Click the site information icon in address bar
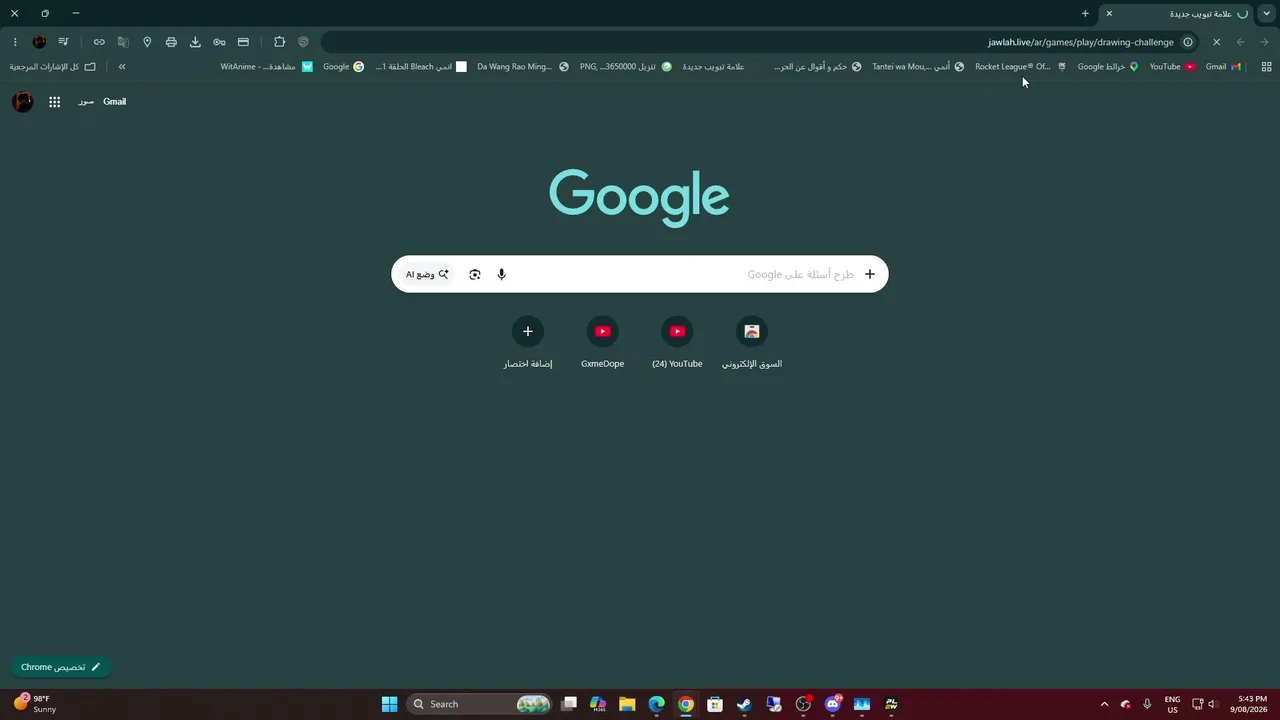Screen dimensions: 1280x720 (x=1188, y=42)
